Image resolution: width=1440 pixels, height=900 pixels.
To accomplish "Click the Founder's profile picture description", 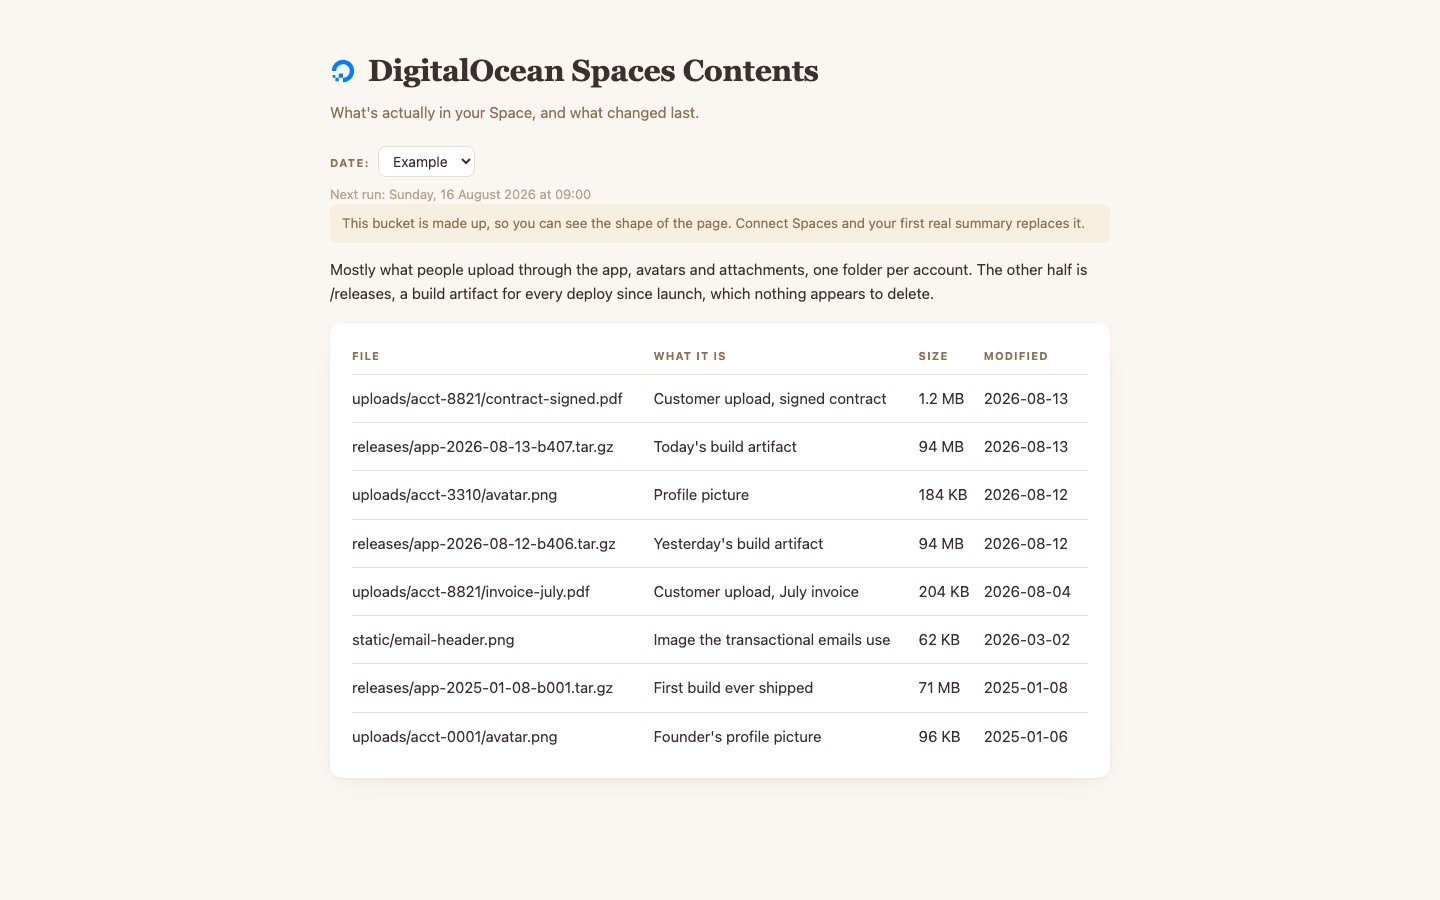I will (737, 737).
